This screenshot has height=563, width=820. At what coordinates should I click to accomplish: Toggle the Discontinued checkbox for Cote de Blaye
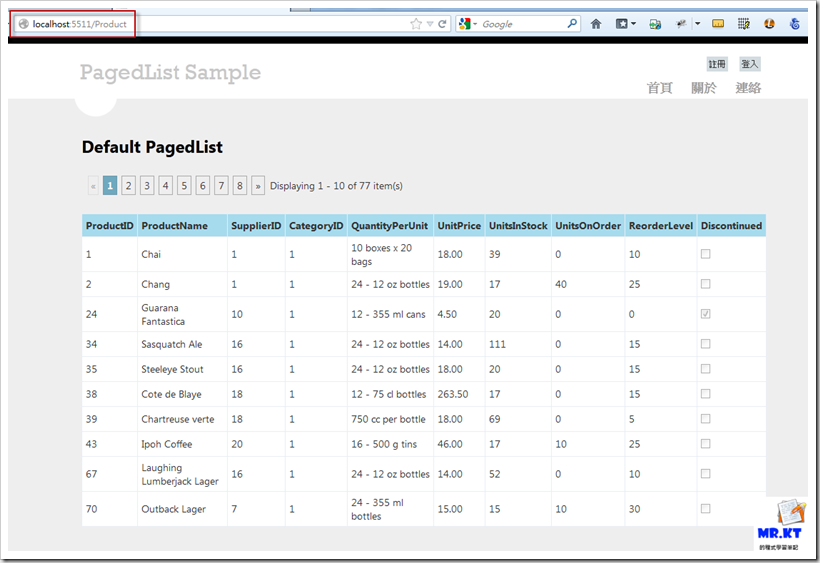coord(705,394)
